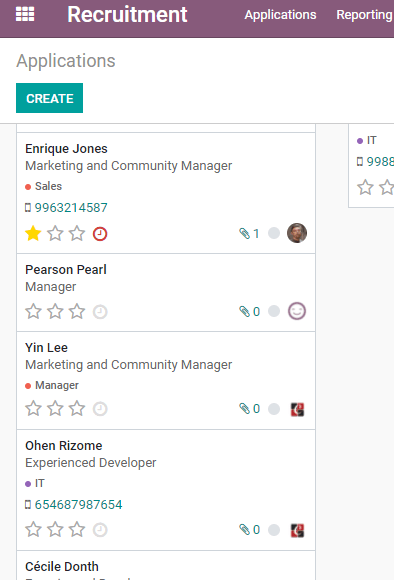Set second star priority for Enrique Jones
The width and height of the screenshot is (394, 580).
(55, 234)
